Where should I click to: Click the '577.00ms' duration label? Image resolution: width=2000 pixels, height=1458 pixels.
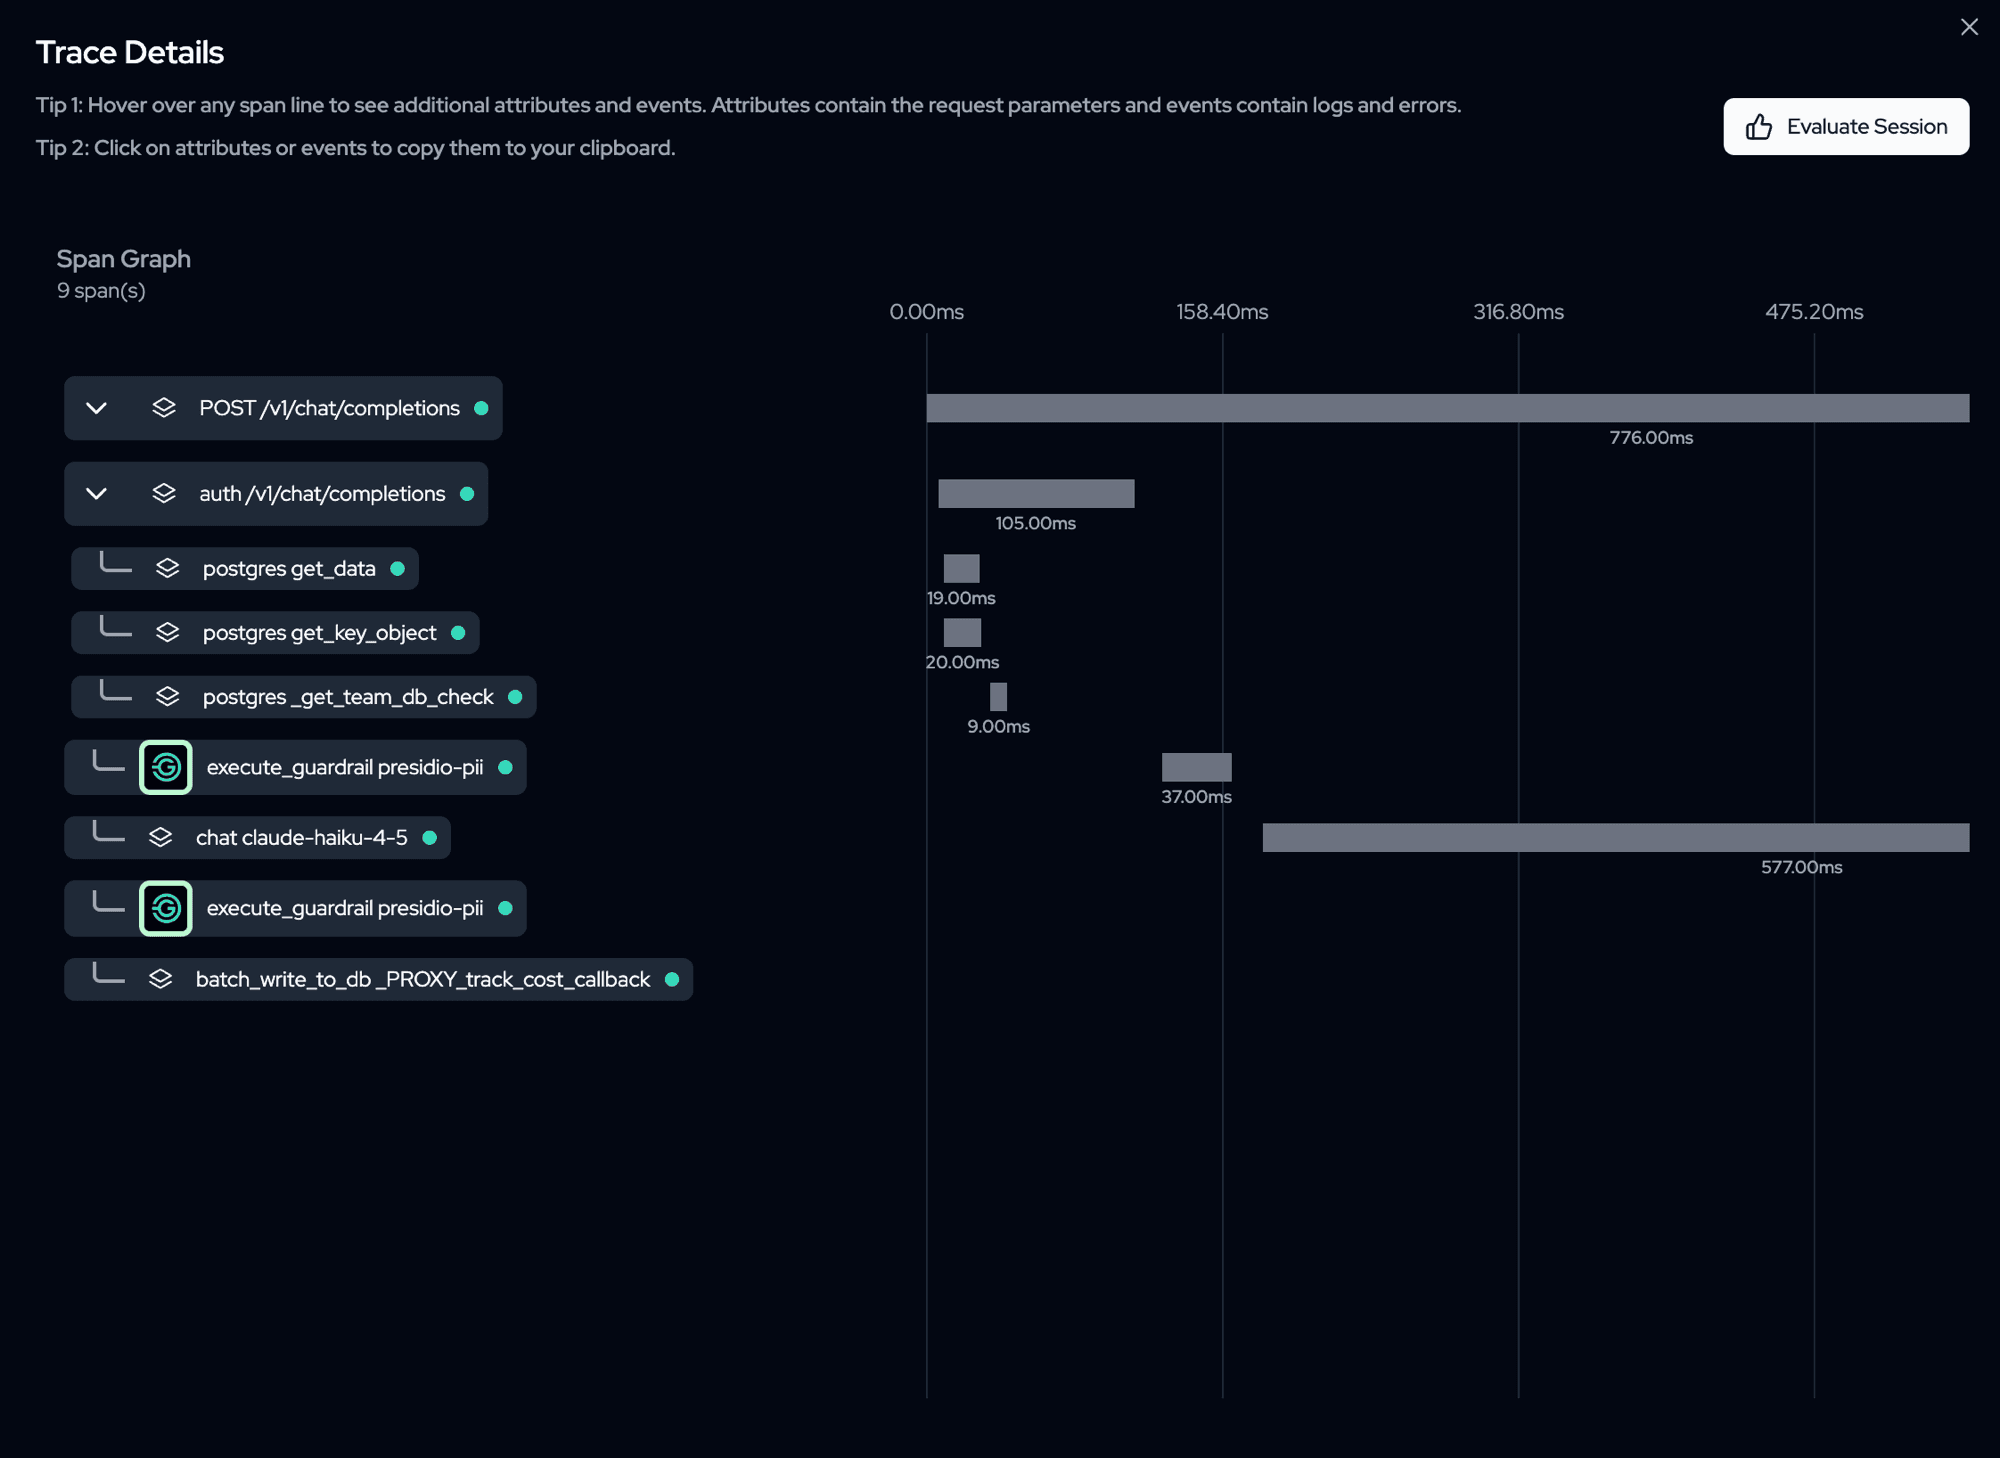1801,868
